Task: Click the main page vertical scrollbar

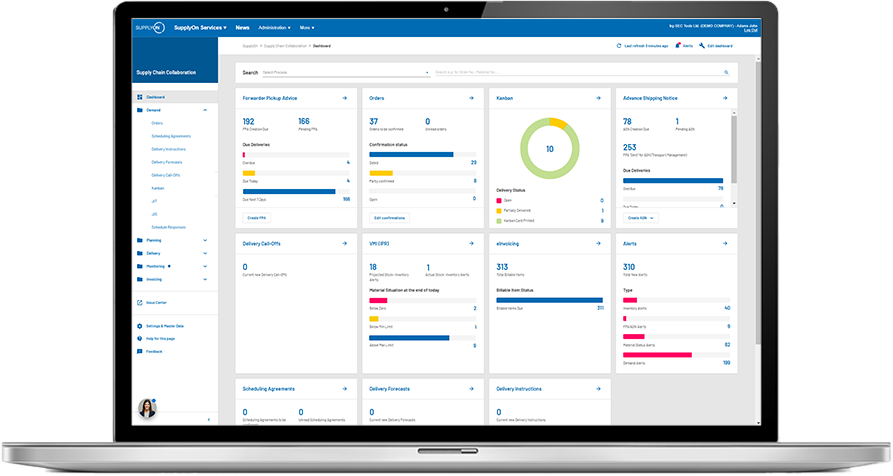Action: [758, 202]
